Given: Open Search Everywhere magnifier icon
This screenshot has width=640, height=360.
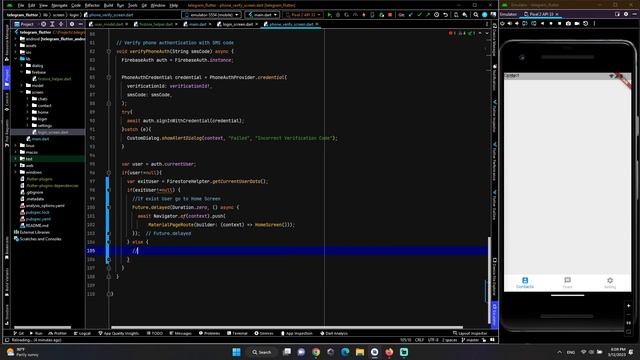Looking at the screenshot, I should (476, 15).
